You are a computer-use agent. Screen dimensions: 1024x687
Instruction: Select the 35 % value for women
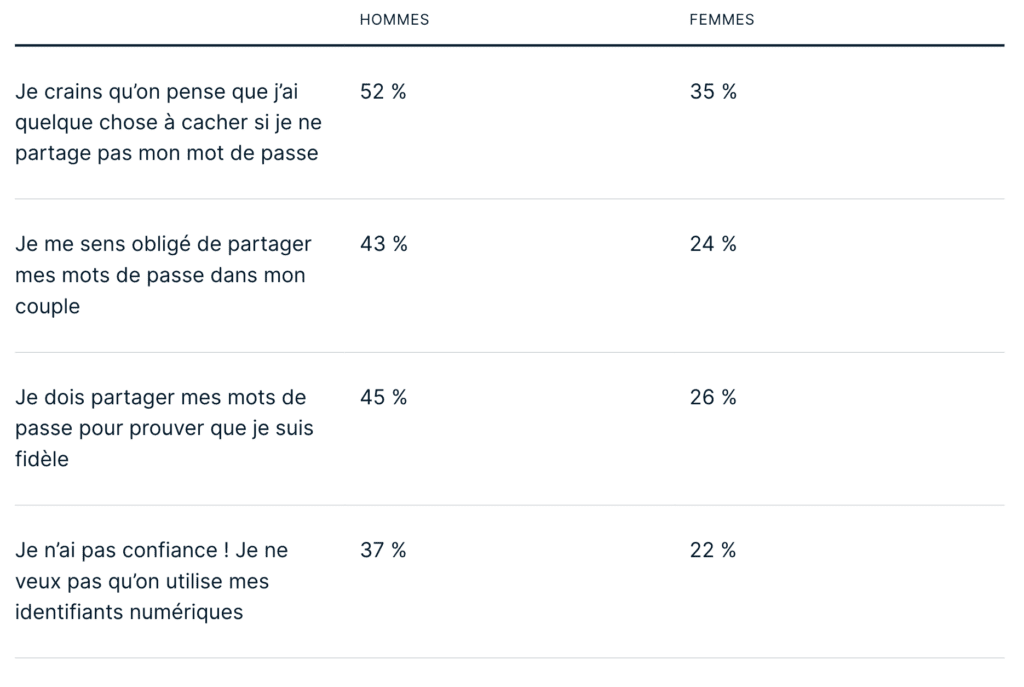coord(713,92)
